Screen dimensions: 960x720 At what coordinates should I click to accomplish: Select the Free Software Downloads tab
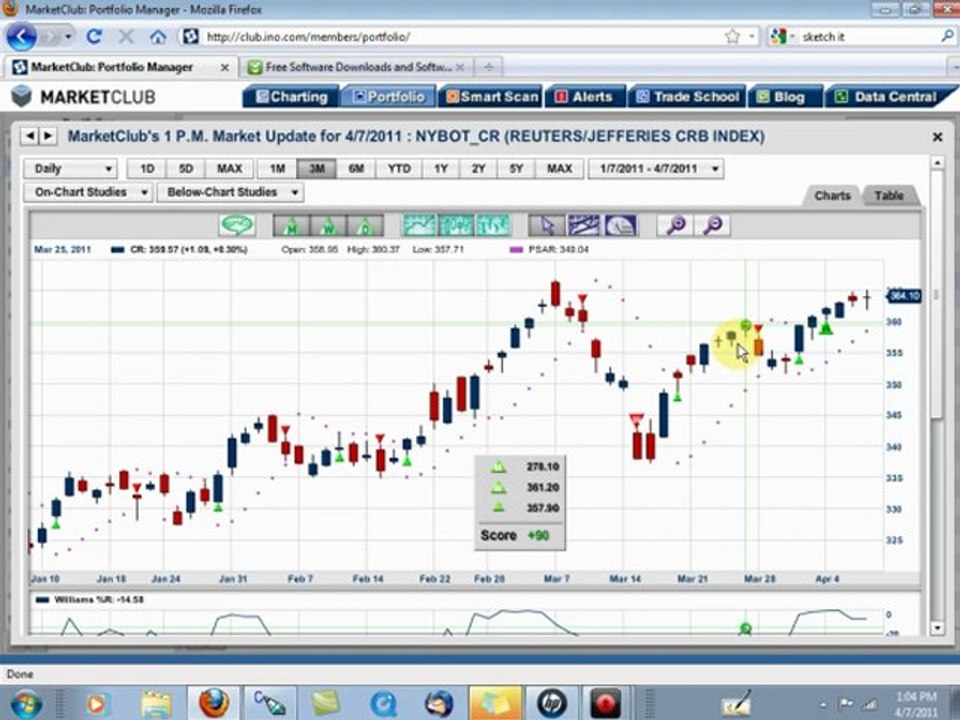357,67
